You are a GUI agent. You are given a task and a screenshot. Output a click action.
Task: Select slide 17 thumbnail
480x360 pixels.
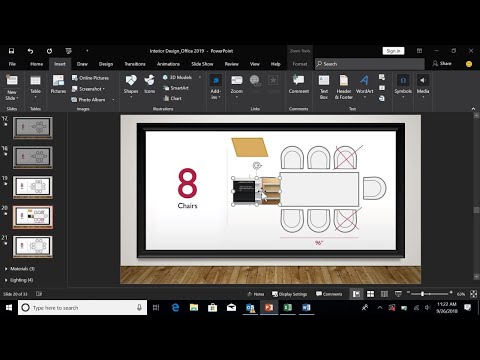coord(33,127)
